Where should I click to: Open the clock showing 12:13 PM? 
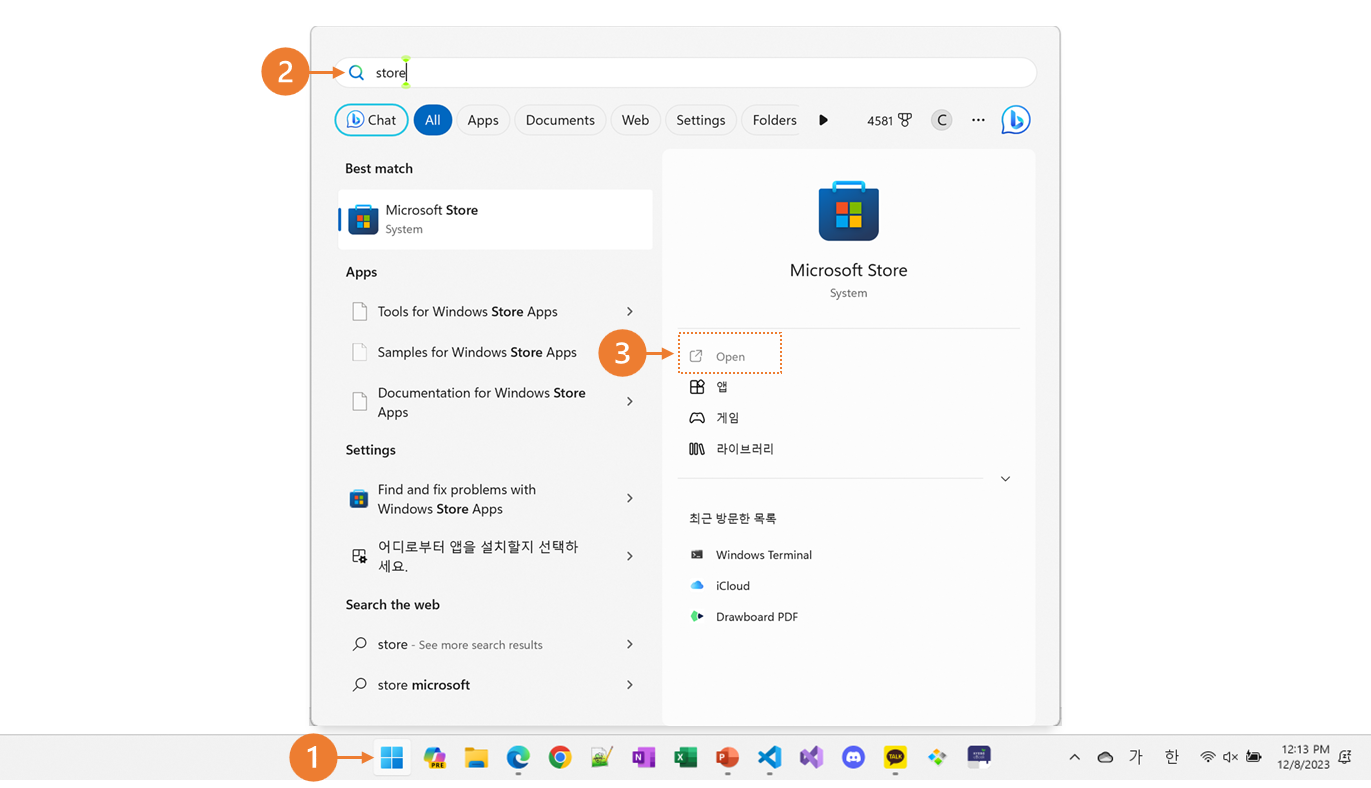click(x=1305, y=757)
